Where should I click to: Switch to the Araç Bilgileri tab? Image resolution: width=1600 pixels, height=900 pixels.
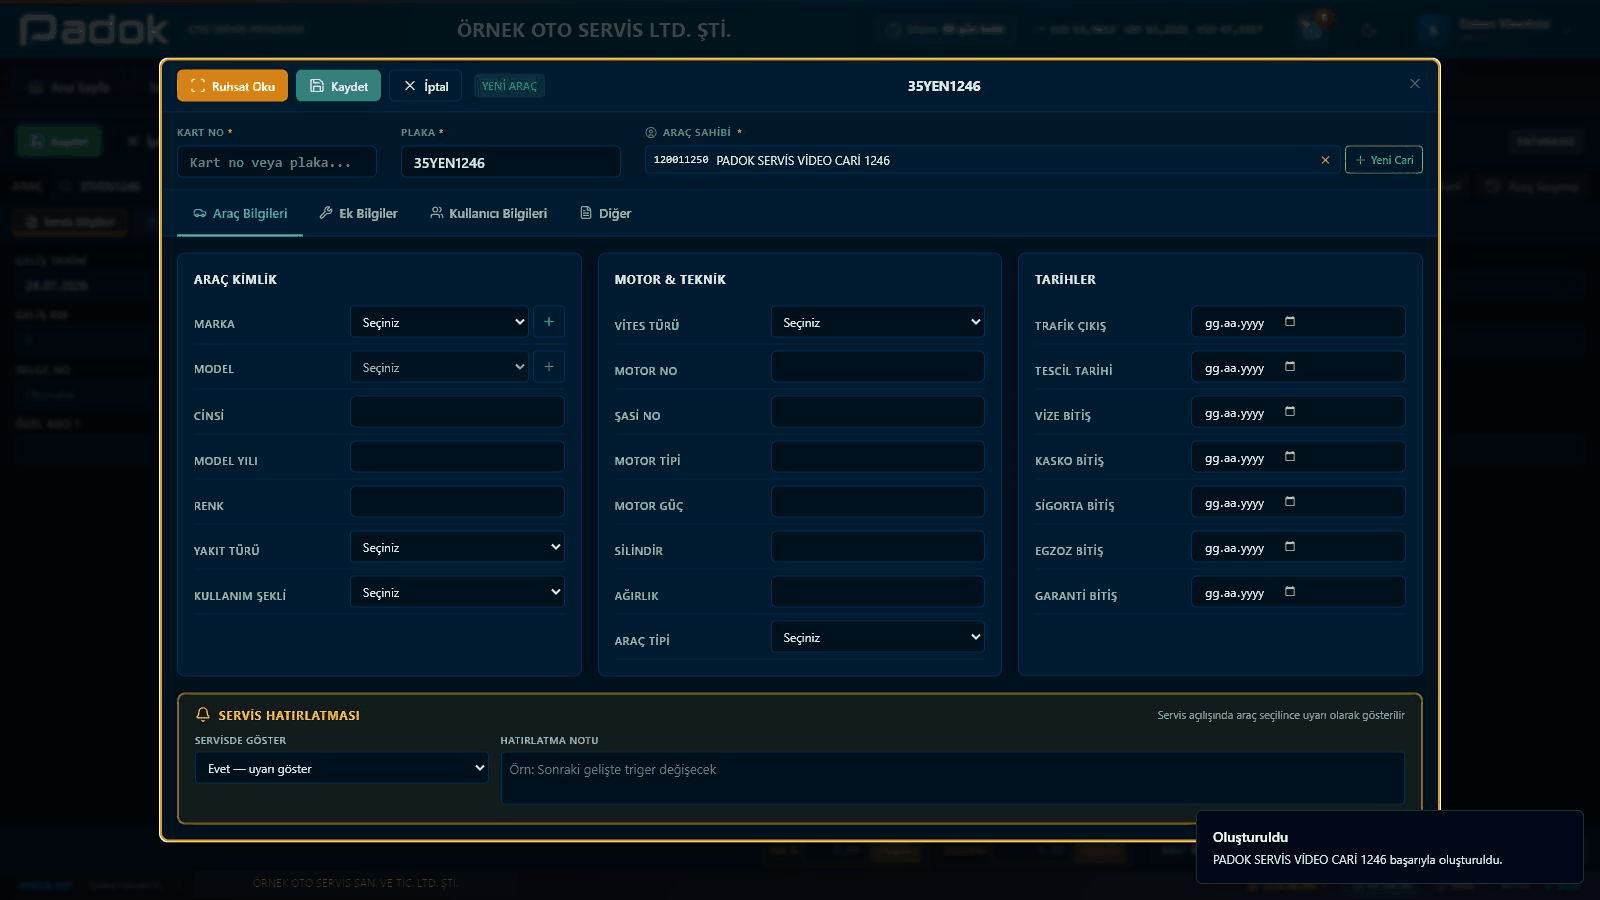click(240, 214)
